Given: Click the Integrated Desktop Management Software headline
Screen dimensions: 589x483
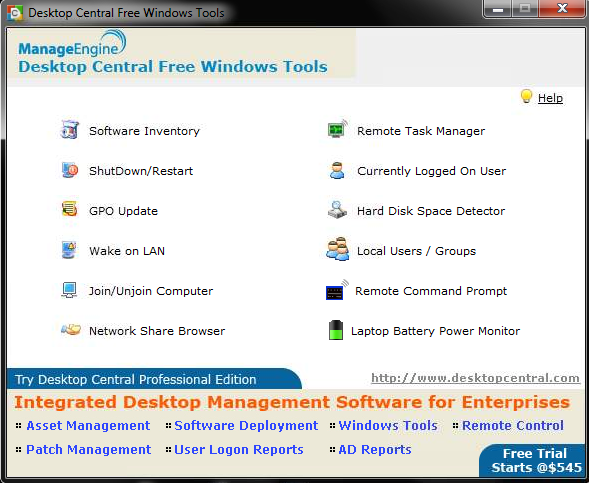Looking at the screenshot, I should click(x=292, y=402).
